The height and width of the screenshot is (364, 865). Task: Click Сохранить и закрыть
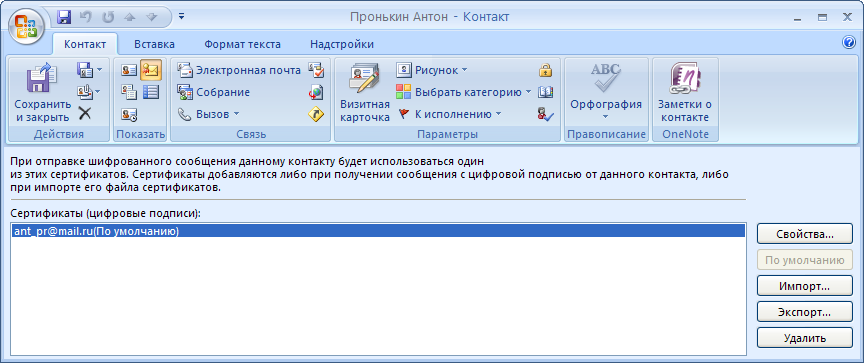click(x=42, y=92)
